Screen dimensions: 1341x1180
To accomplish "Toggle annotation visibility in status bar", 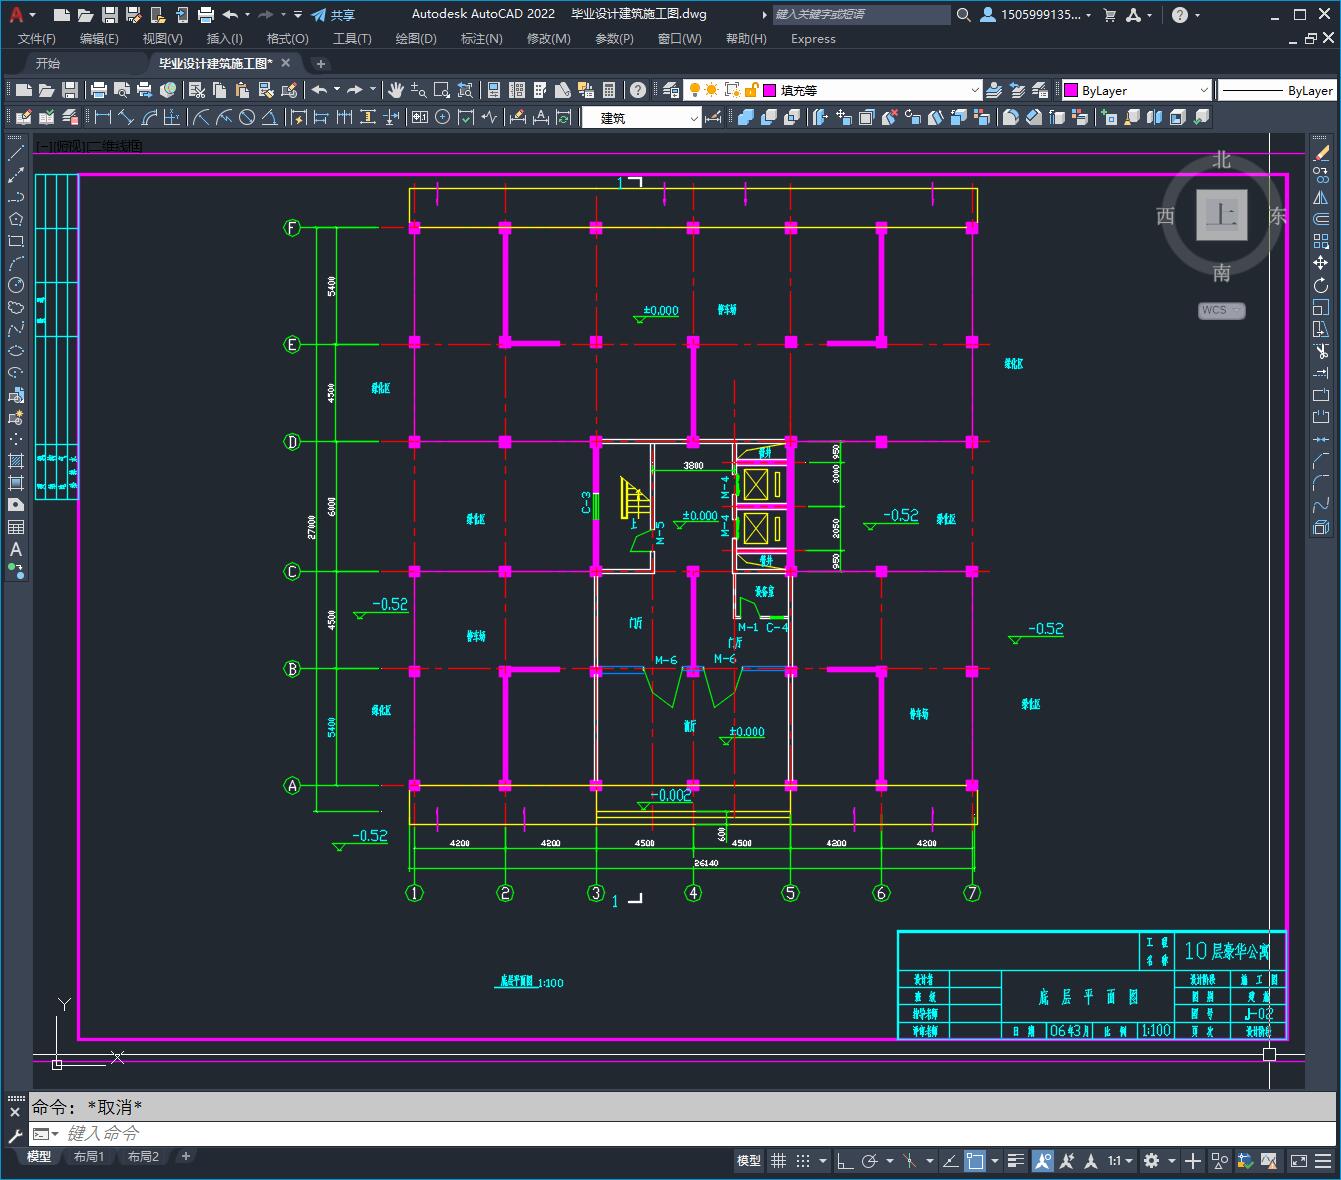I will (1043, 1161).
